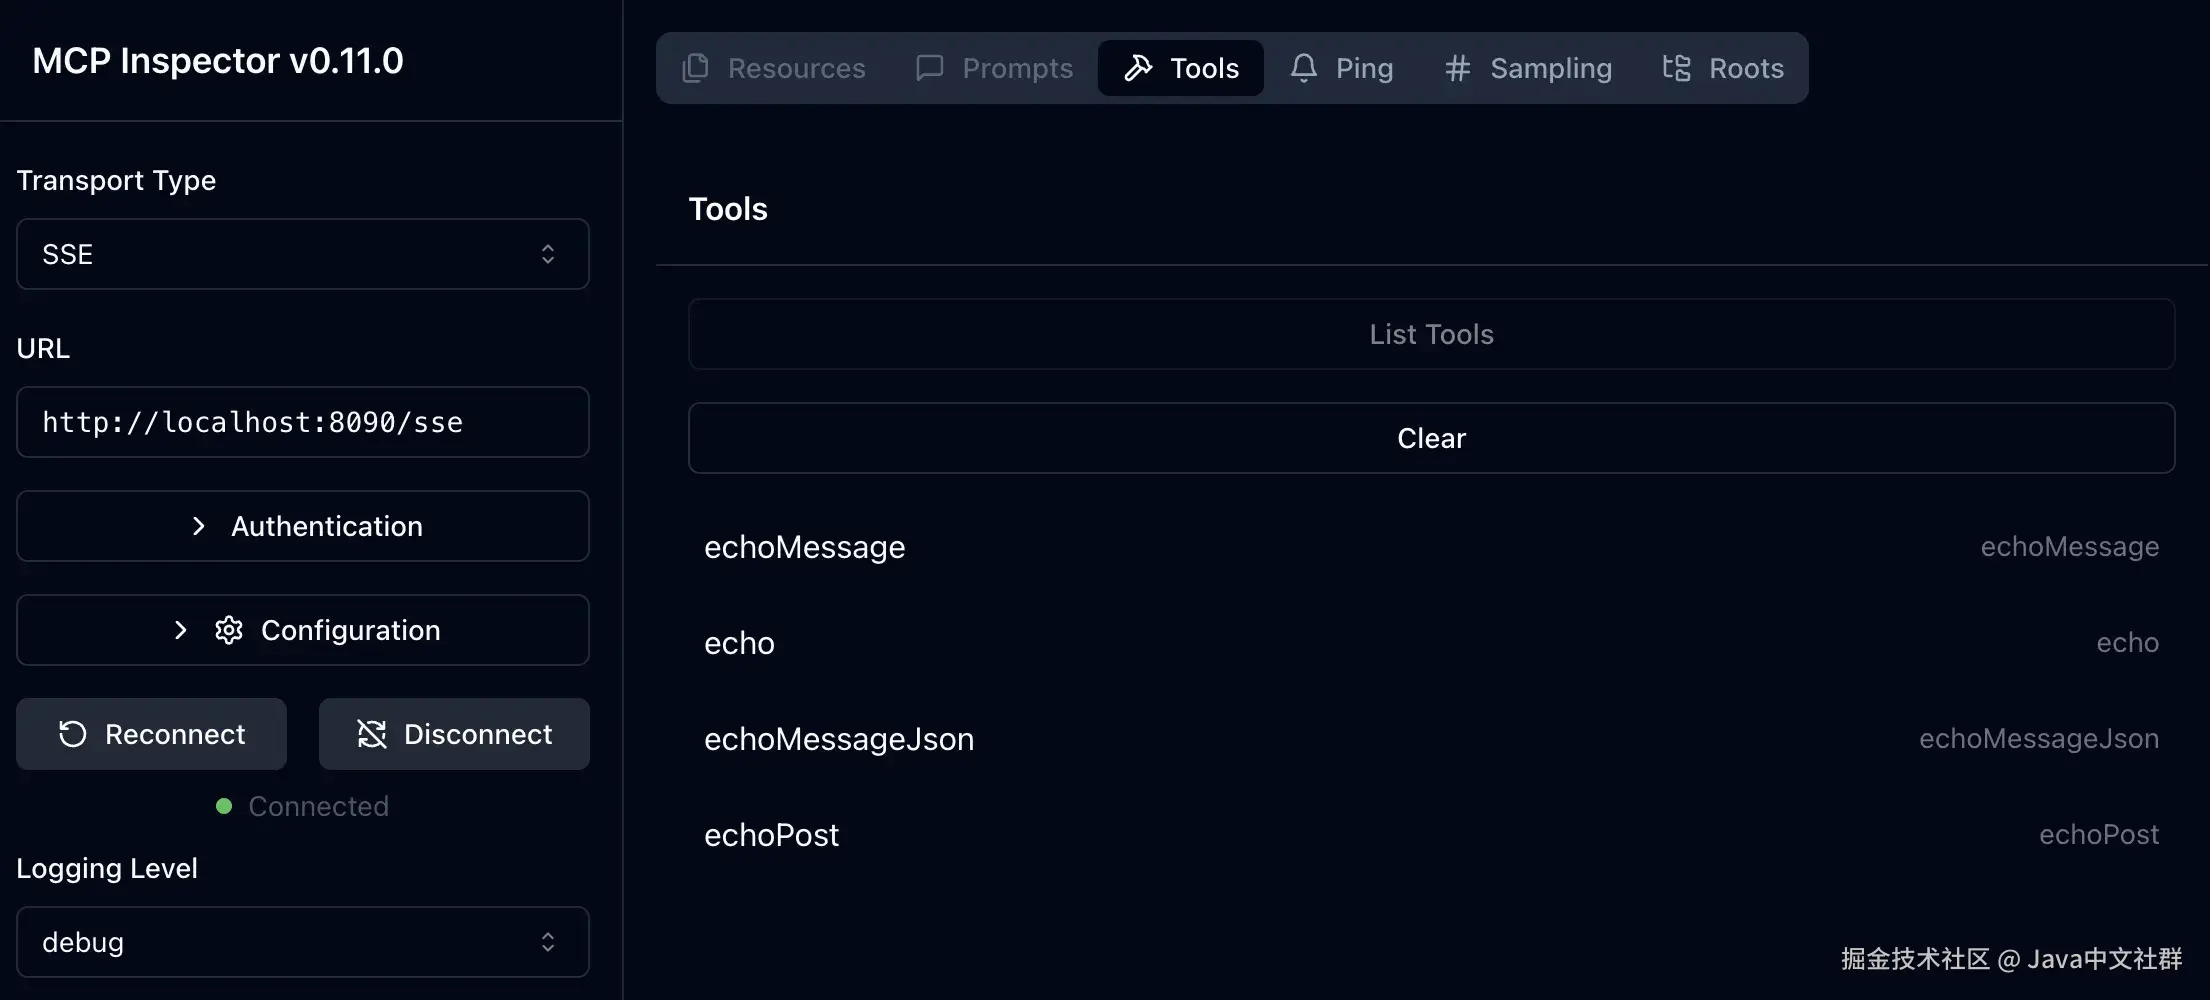Click the Reconnect circular arrow icon
The height and width of the screenshot is (1000, 2210).
pos(73,734)
